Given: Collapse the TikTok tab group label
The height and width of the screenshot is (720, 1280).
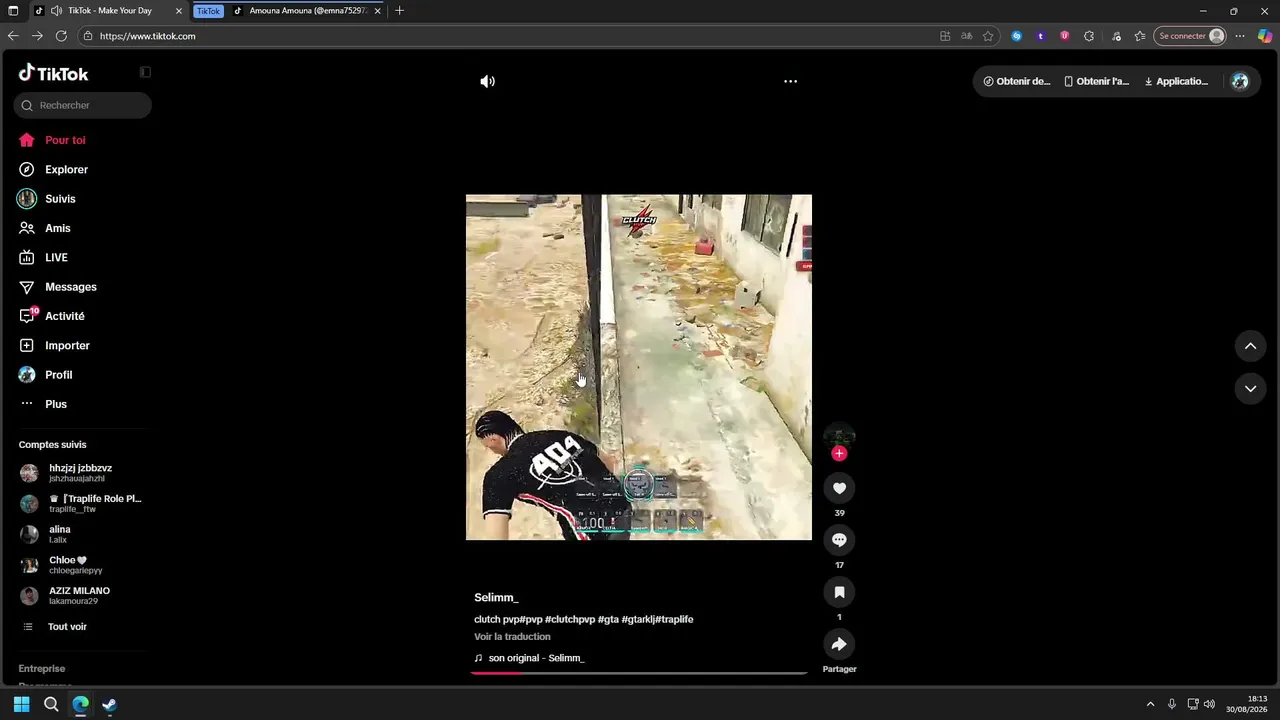Looking at the screenshot, I should click(208, 11).
